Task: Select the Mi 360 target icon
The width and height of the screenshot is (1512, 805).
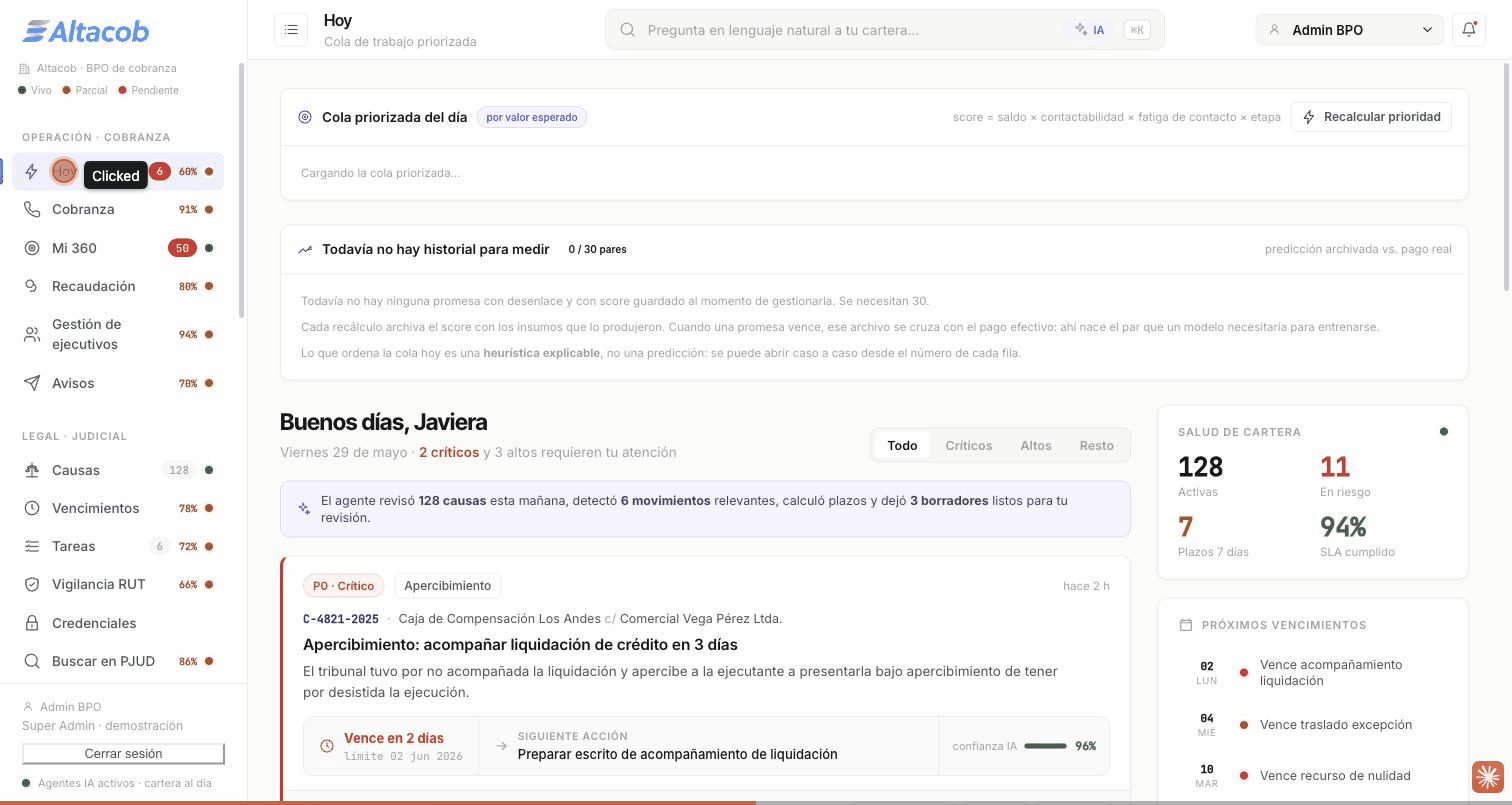Action: pos(32,248)
